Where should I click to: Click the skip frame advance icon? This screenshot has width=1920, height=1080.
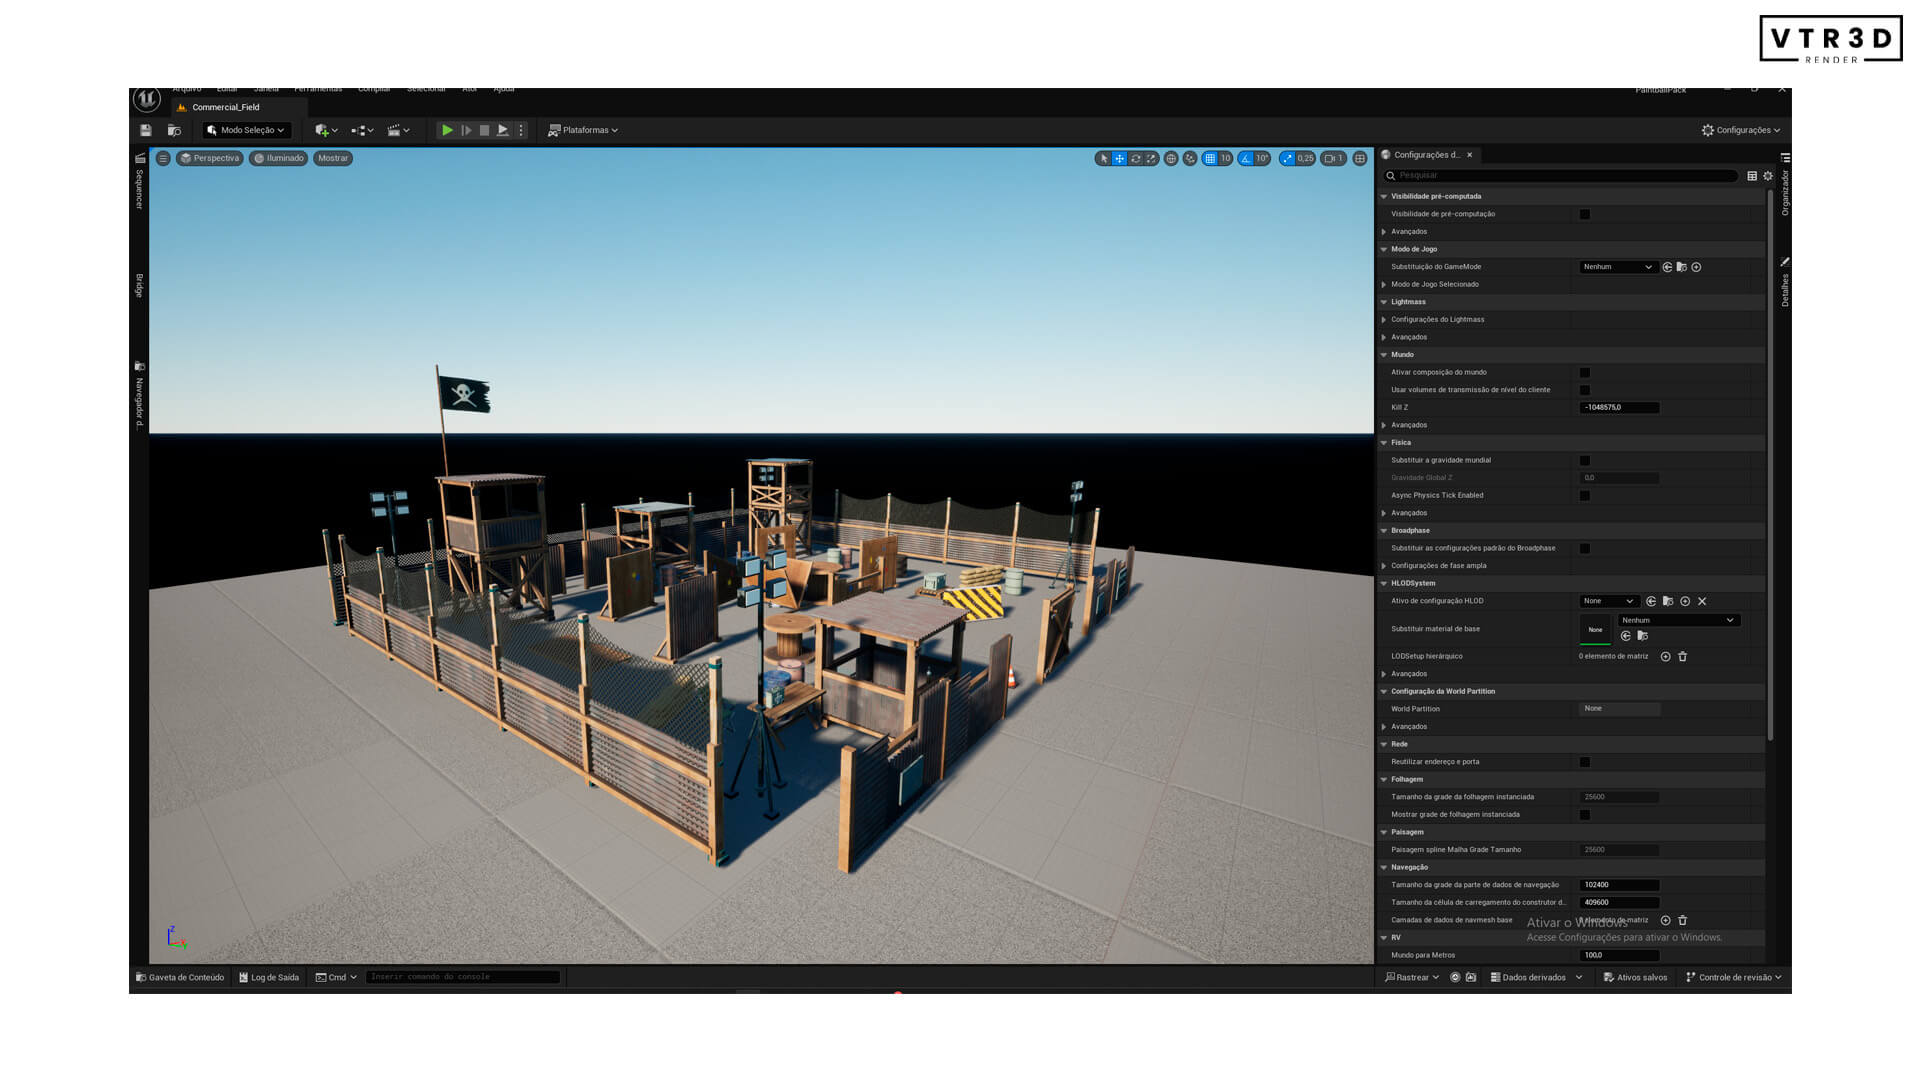click(466, 130)
